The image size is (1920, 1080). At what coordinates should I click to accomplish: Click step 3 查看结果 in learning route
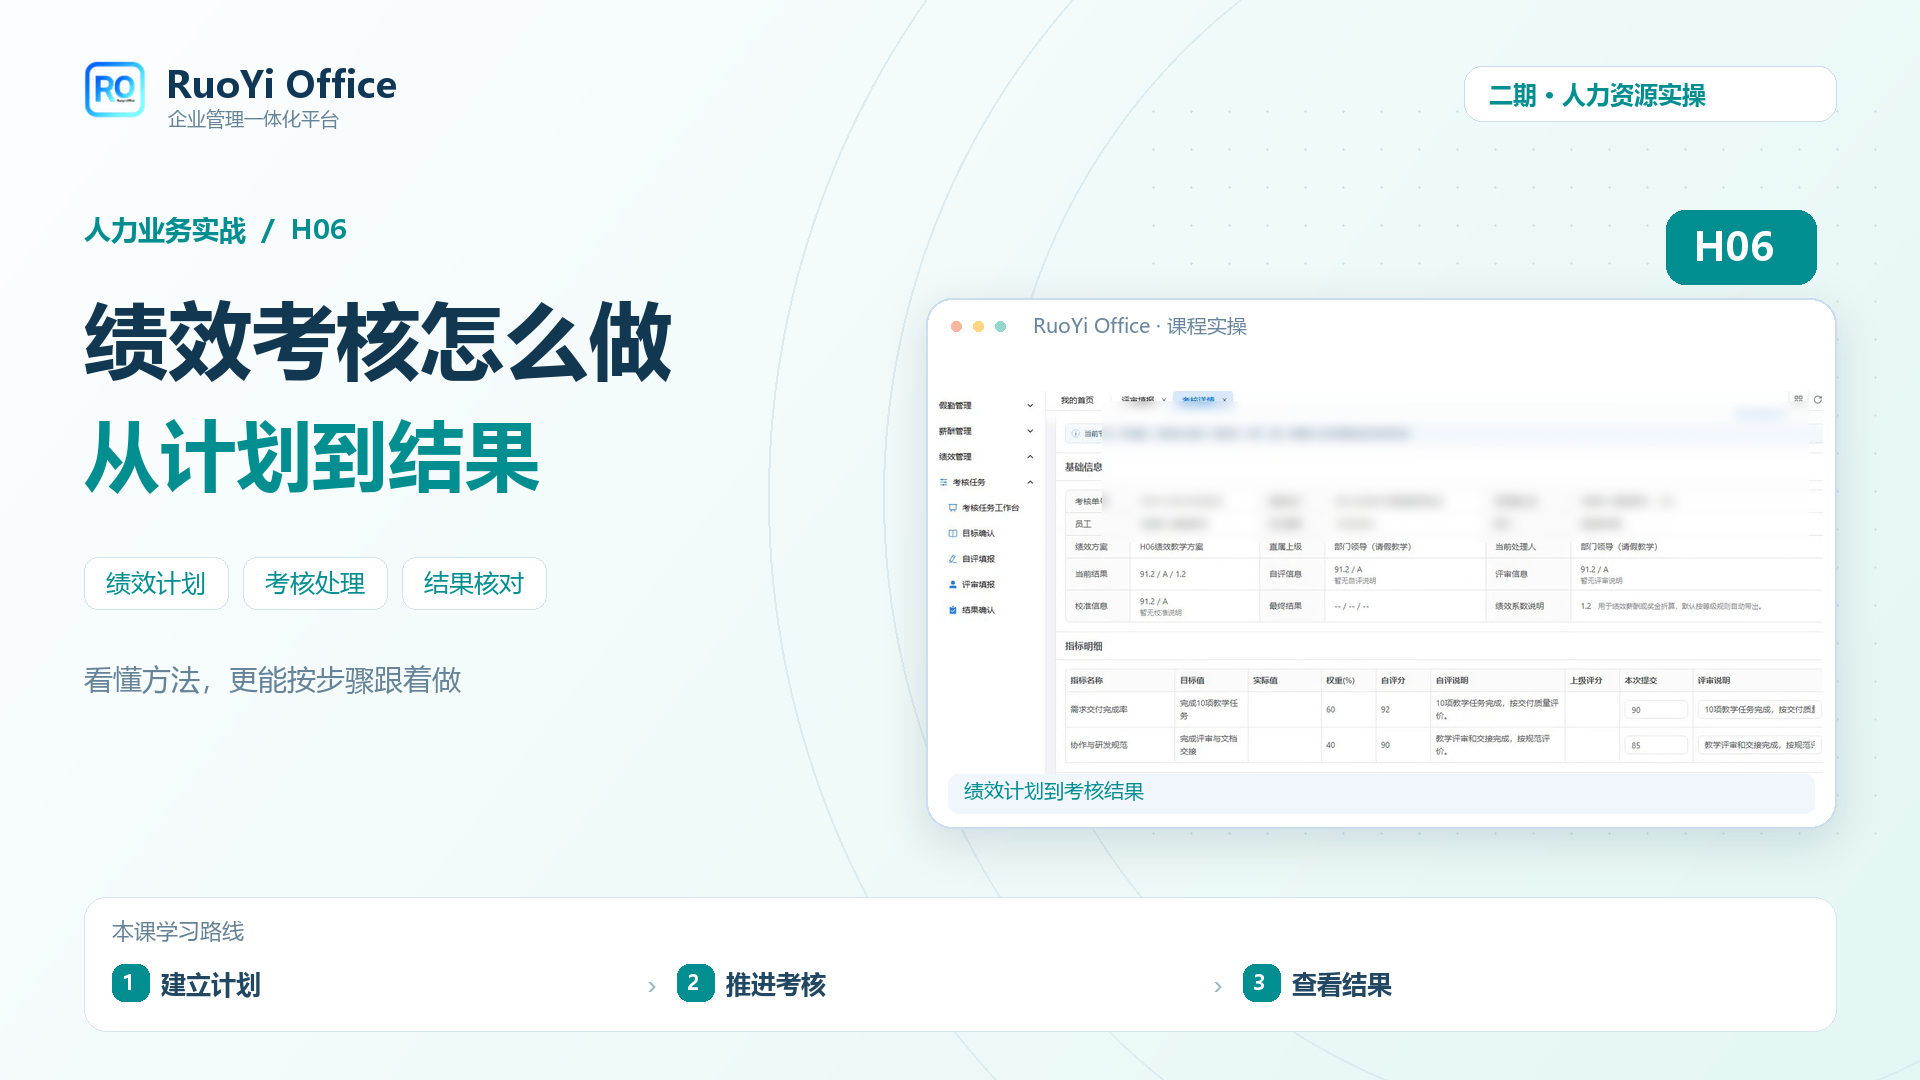[1318, 984]
